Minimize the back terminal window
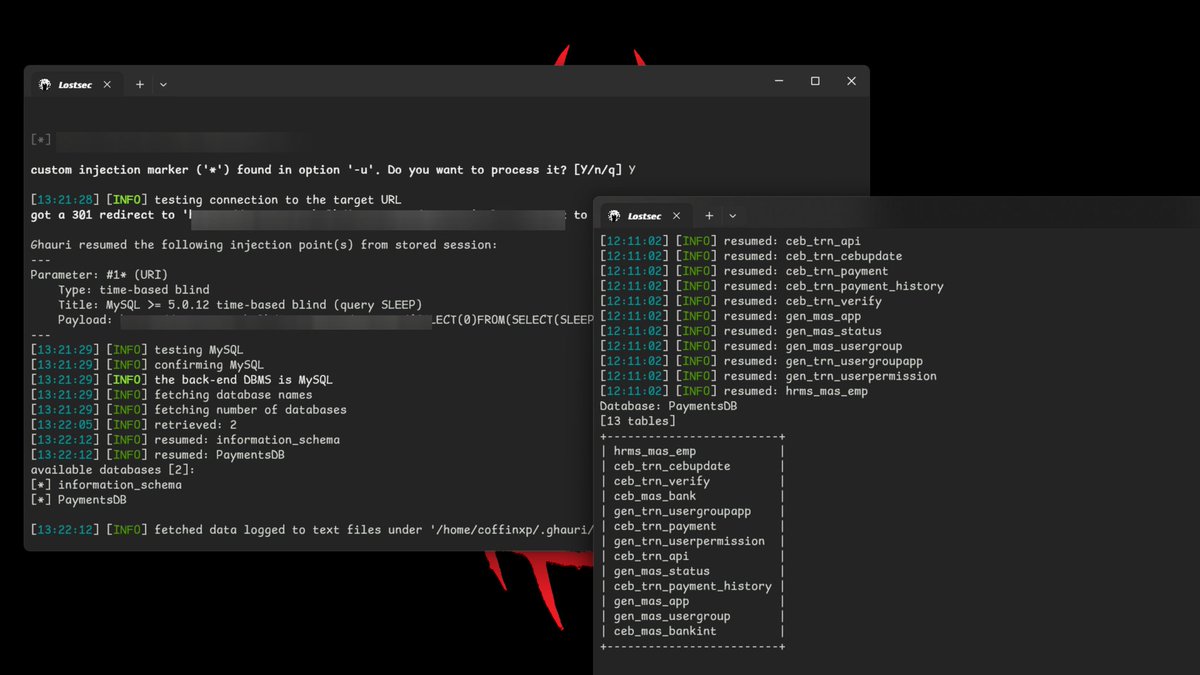The height and width of the screenshot is (675, 1200). pyautogui.click(x=780, y=81)
